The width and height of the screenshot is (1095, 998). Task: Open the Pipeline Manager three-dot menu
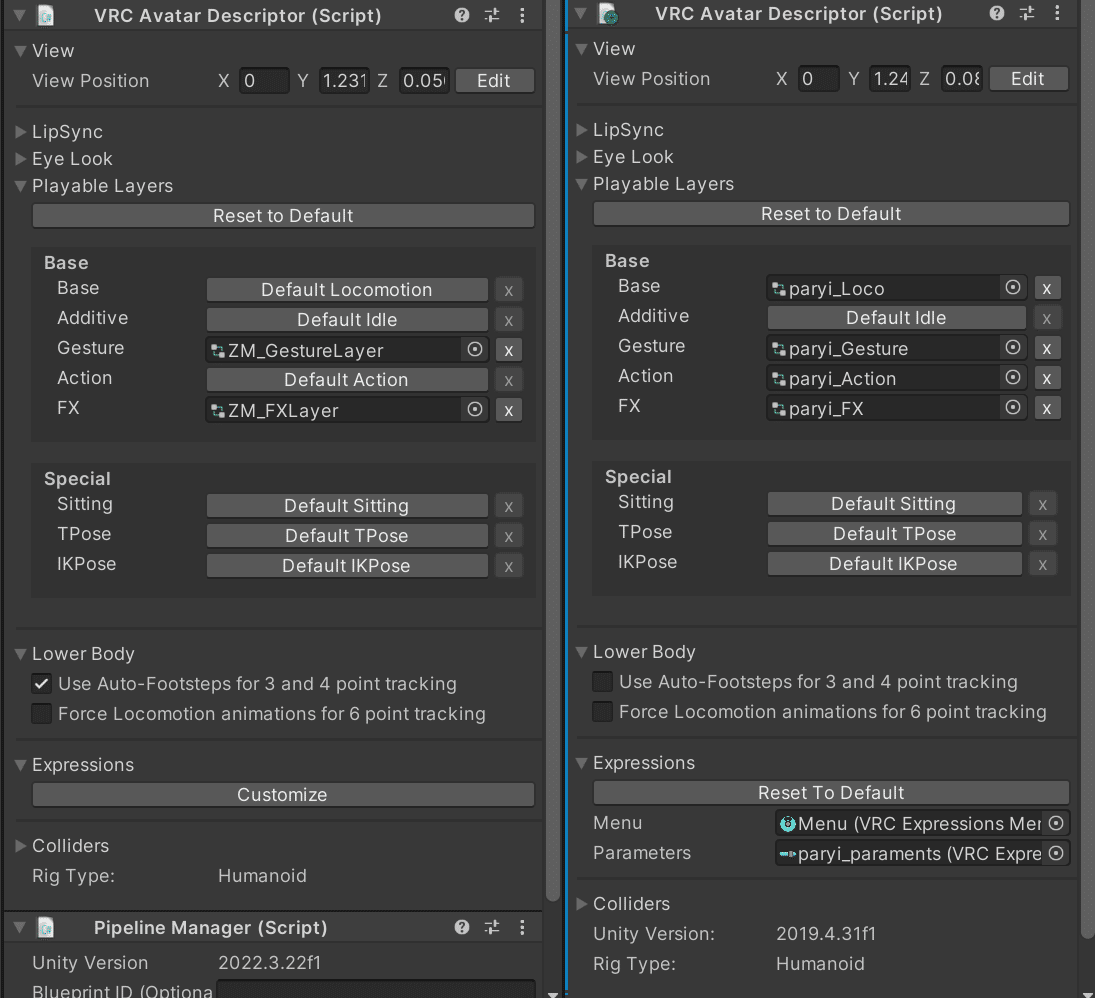tap(522, 927)
